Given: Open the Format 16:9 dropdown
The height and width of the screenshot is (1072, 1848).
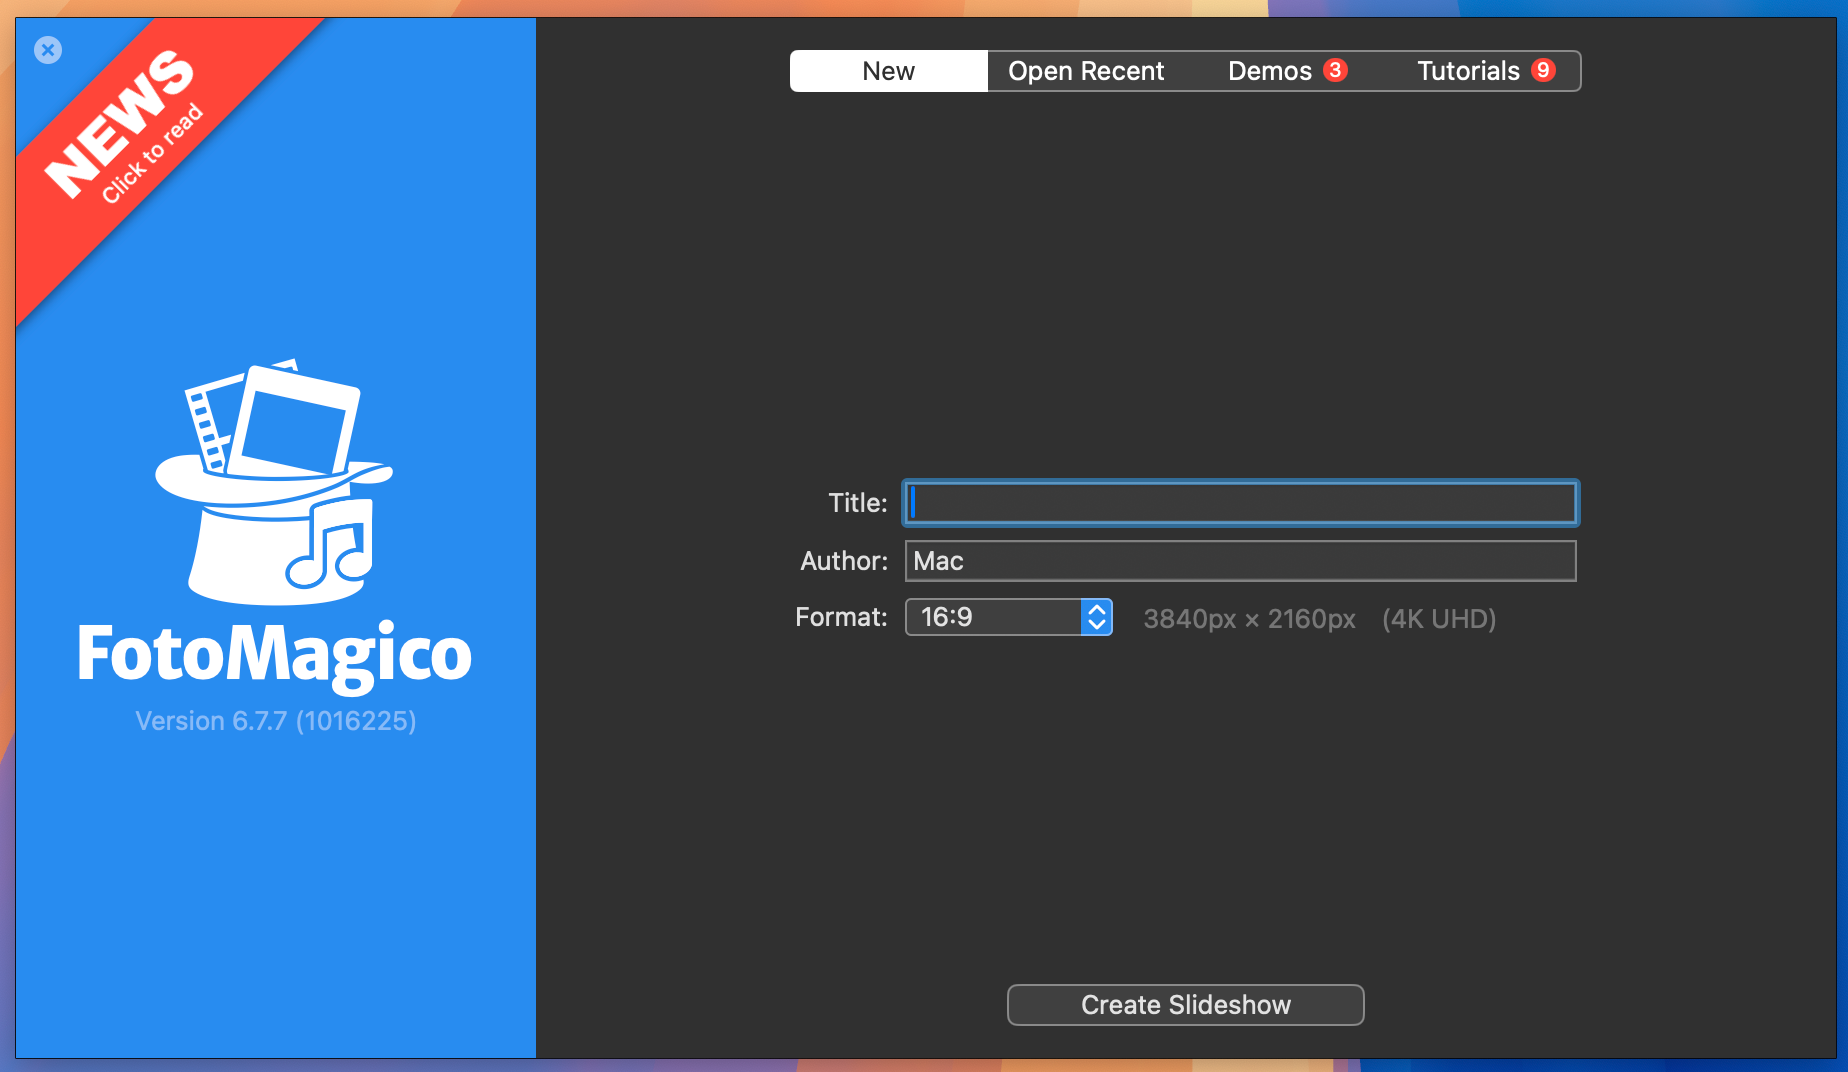Looking at the screenshot, I should (x=1009, y=617).
